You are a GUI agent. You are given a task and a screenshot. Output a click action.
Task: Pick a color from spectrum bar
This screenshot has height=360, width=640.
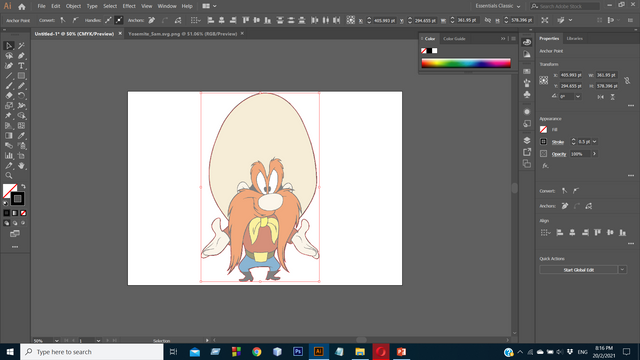[x=466, y=63]
